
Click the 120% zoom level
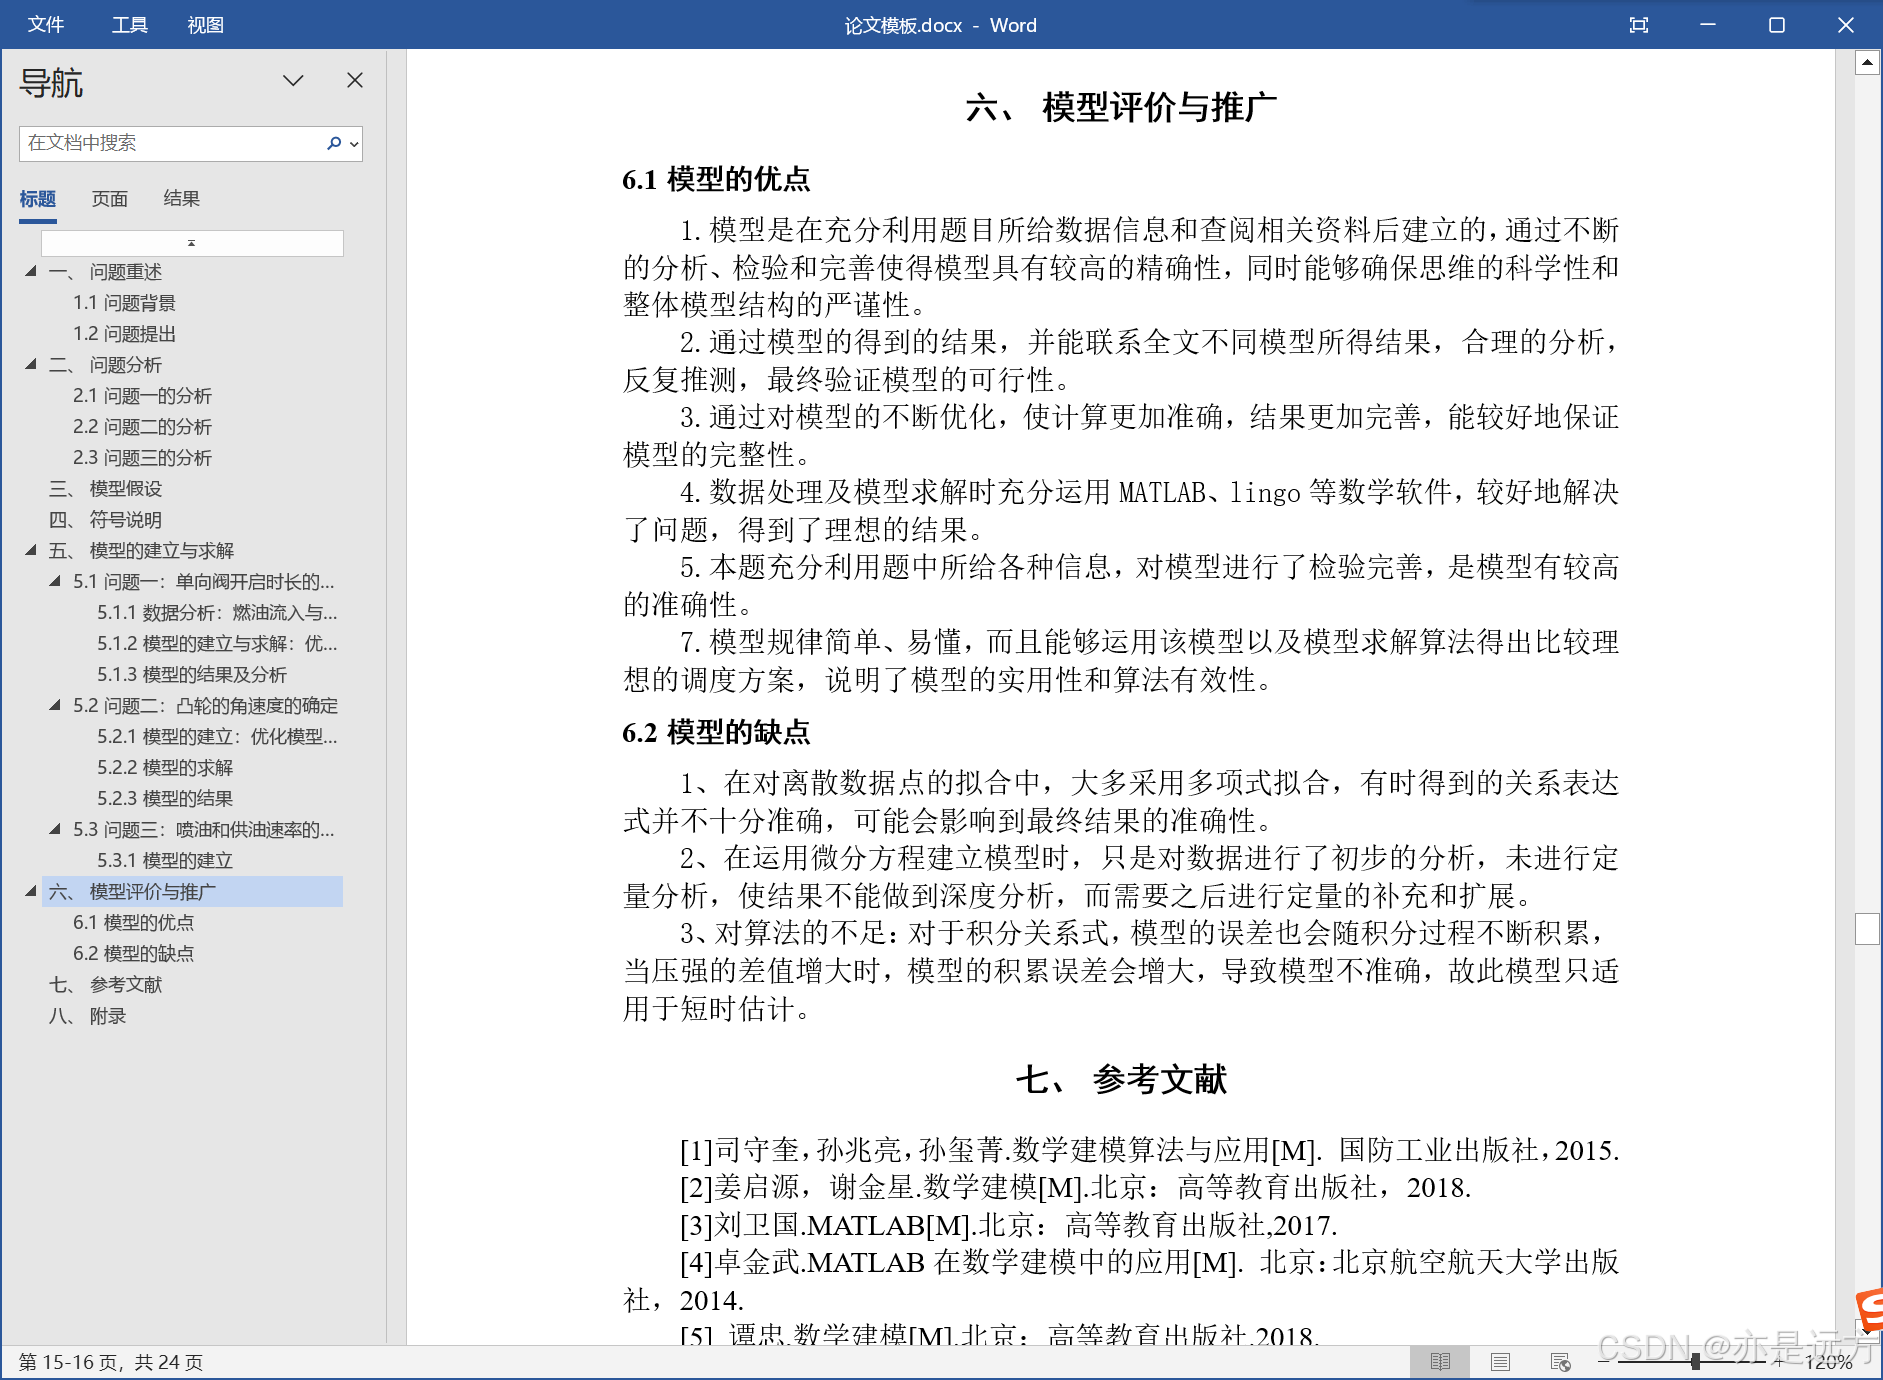tap(1829, 1362)
